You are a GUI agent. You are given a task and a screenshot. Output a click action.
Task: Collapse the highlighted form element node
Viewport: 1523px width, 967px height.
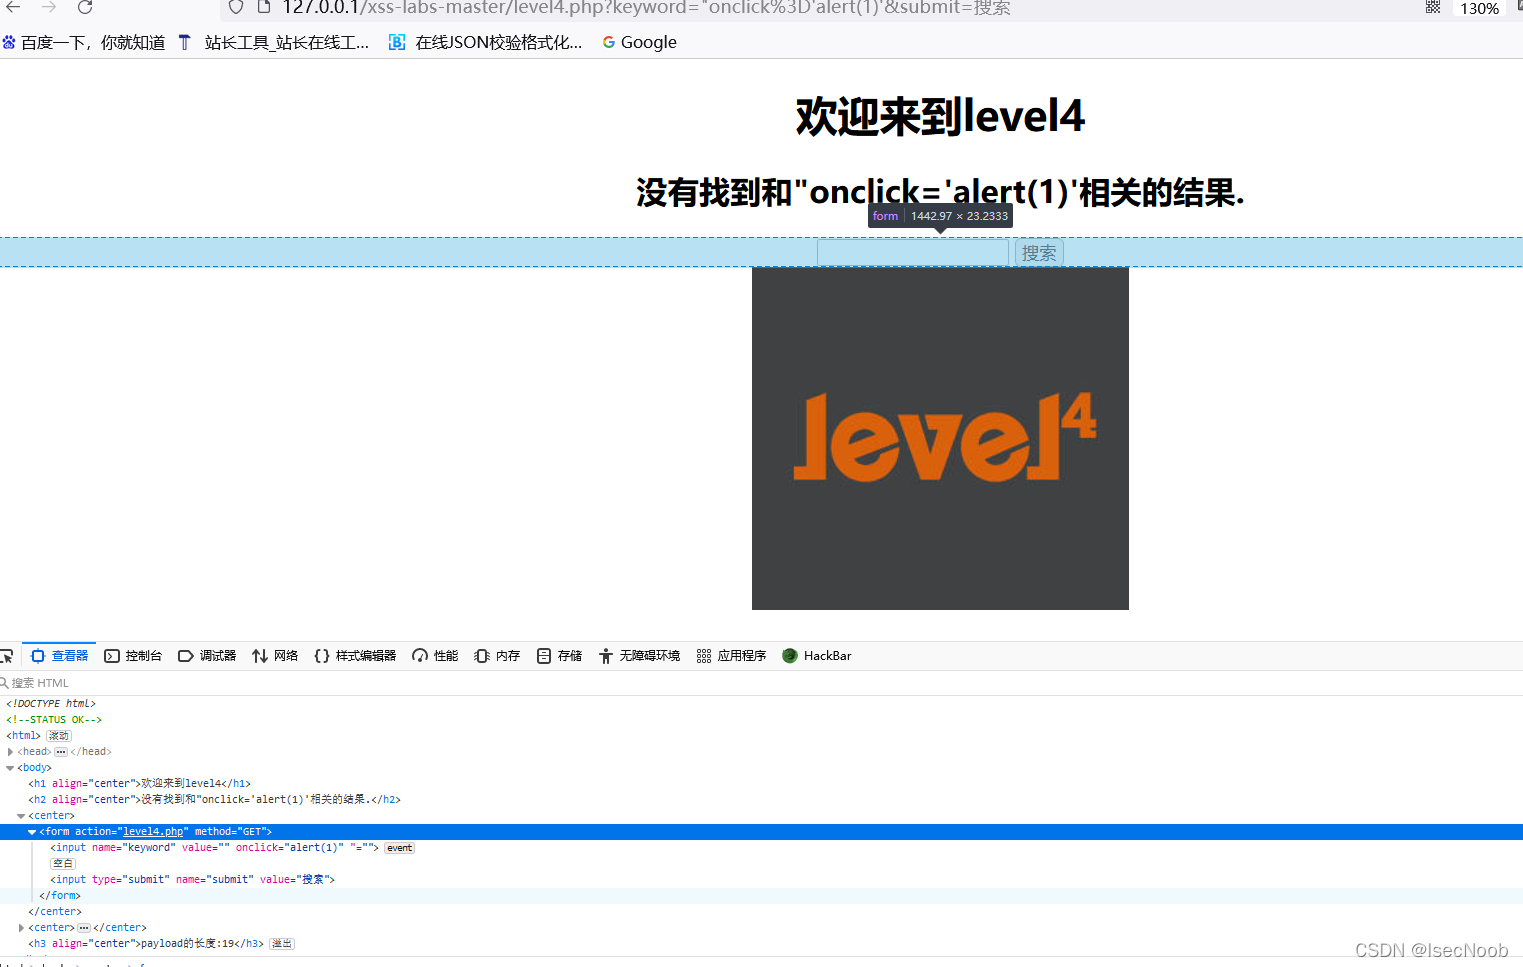tap(32, 831)
